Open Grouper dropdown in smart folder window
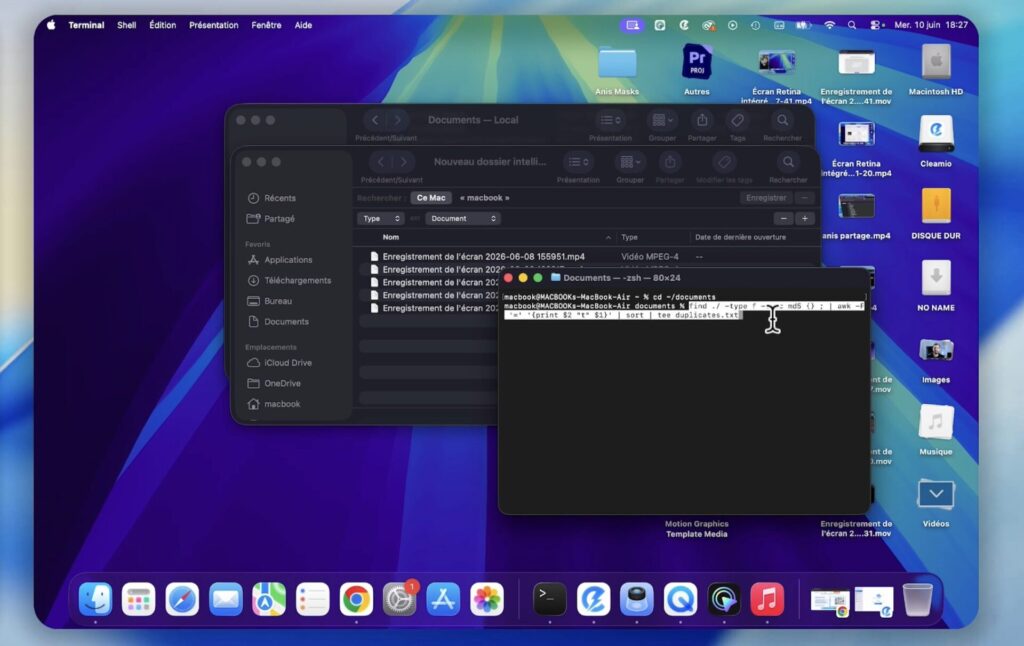1024x646 pixels. pyautogui.click(x=630, y=162)
